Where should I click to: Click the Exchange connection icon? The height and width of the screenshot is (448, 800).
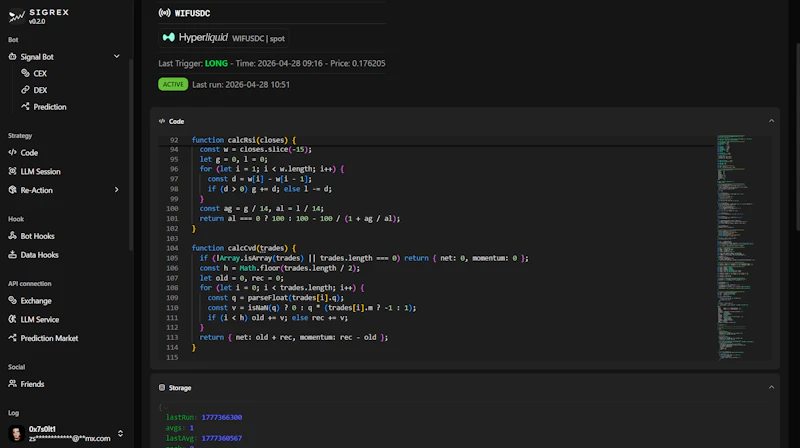[12, 300]
